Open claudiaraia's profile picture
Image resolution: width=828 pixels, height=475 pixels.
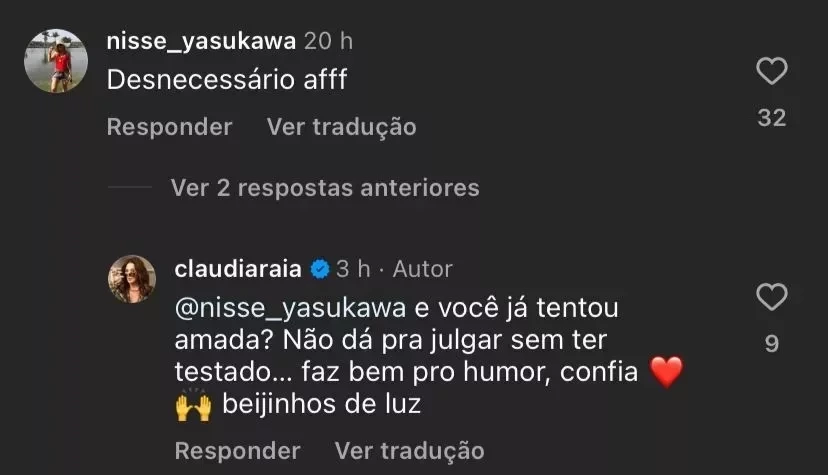tap(132, 277)
